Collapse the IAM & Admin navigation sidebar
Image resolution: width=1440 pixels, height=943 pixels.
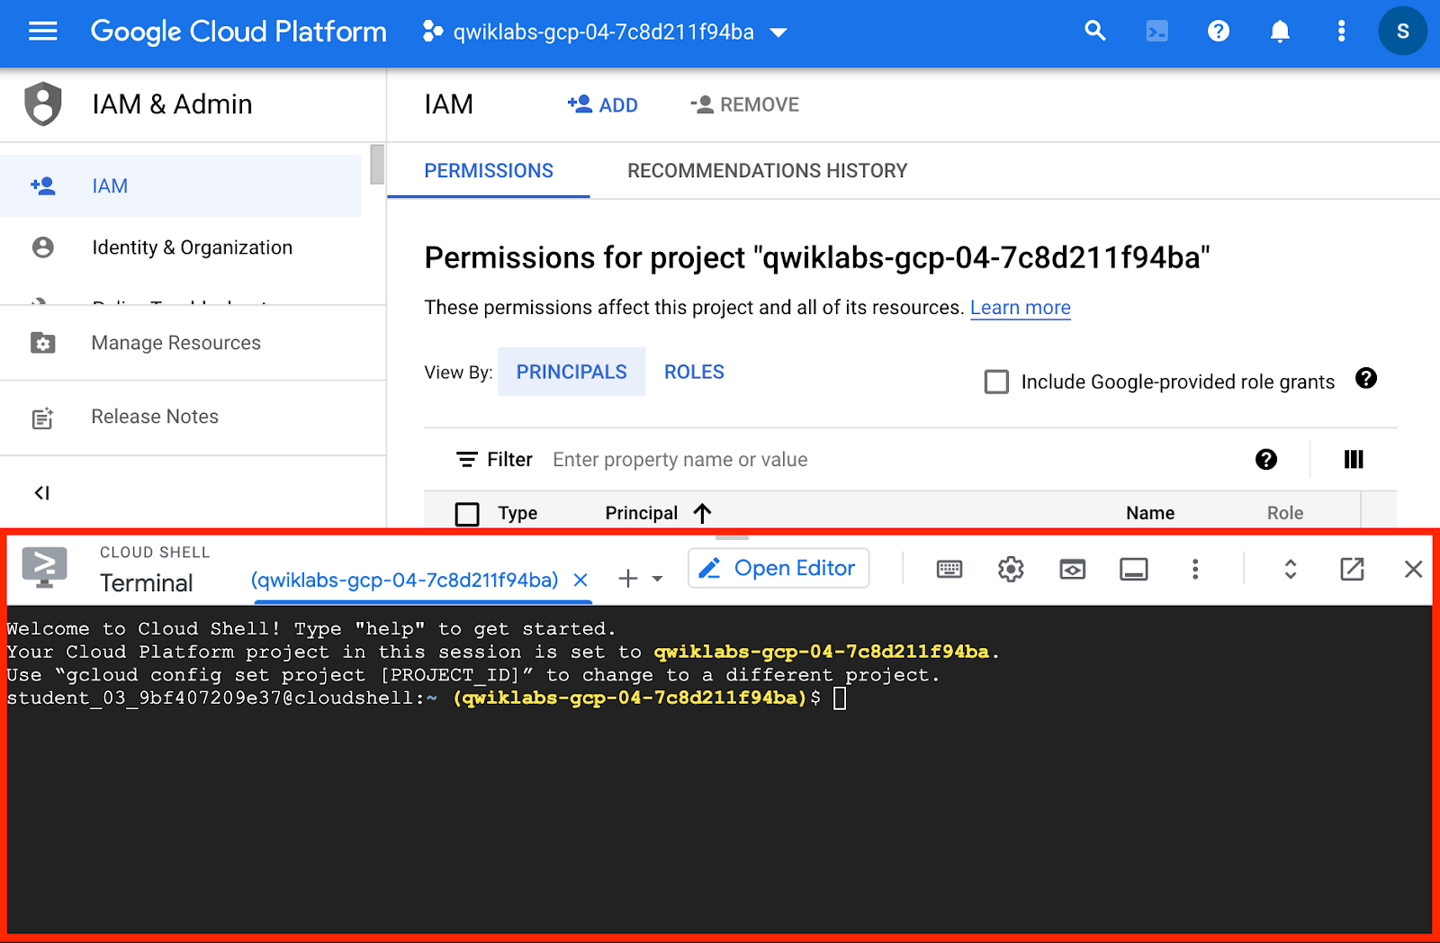tap(41, 492)
